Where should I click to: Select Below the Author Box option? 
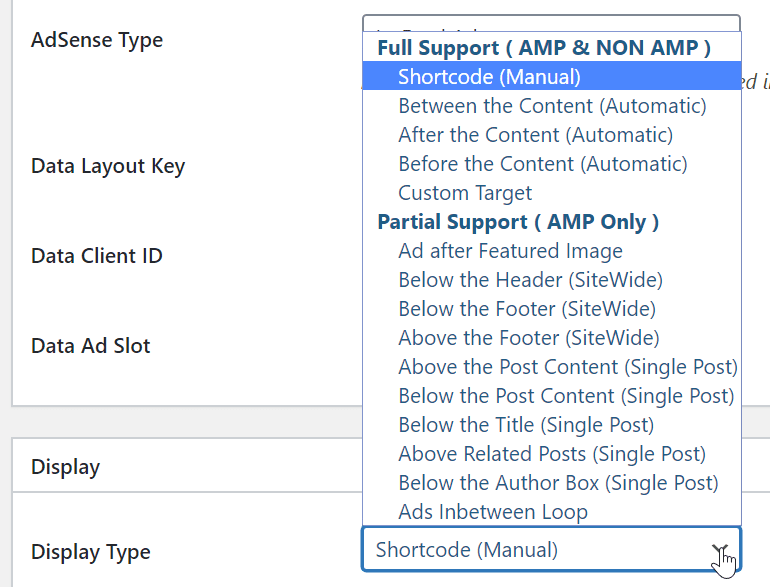coord(558,483)
